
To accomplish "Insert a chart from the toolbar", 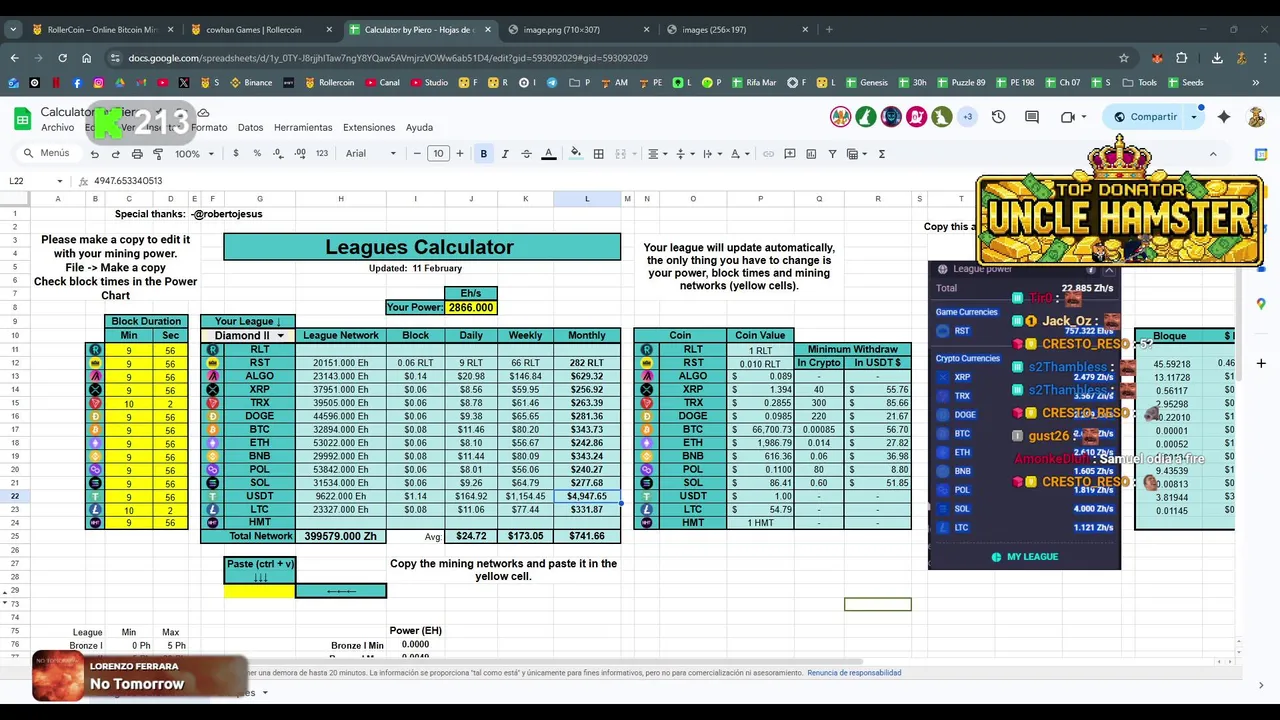I will pyautogui.click(x=811, y=154).
